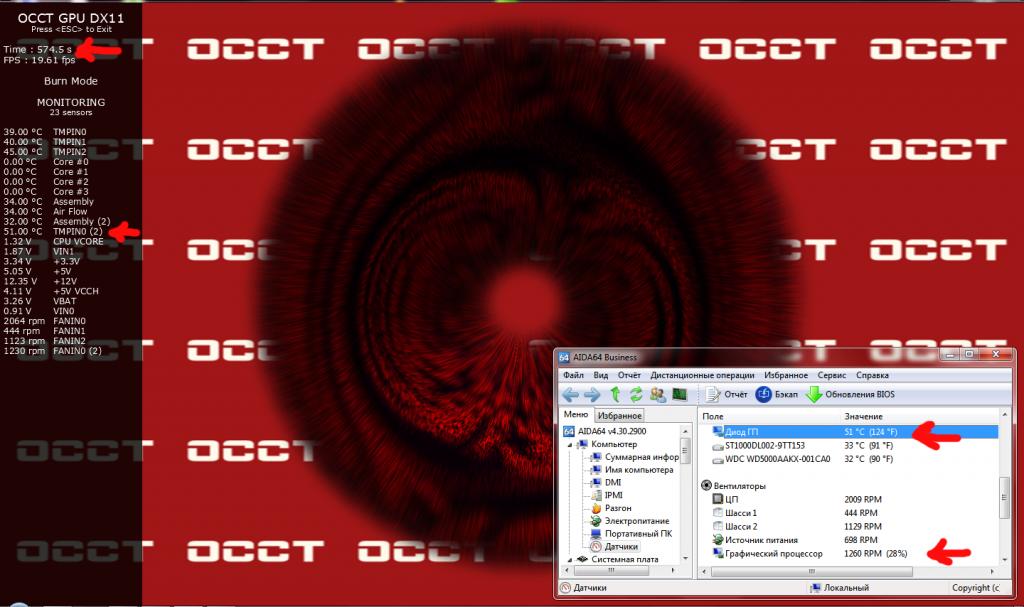Click the FPS : 19.61 fps line in OCCT
Screen dimensions: 1024x607
[39, 59]
